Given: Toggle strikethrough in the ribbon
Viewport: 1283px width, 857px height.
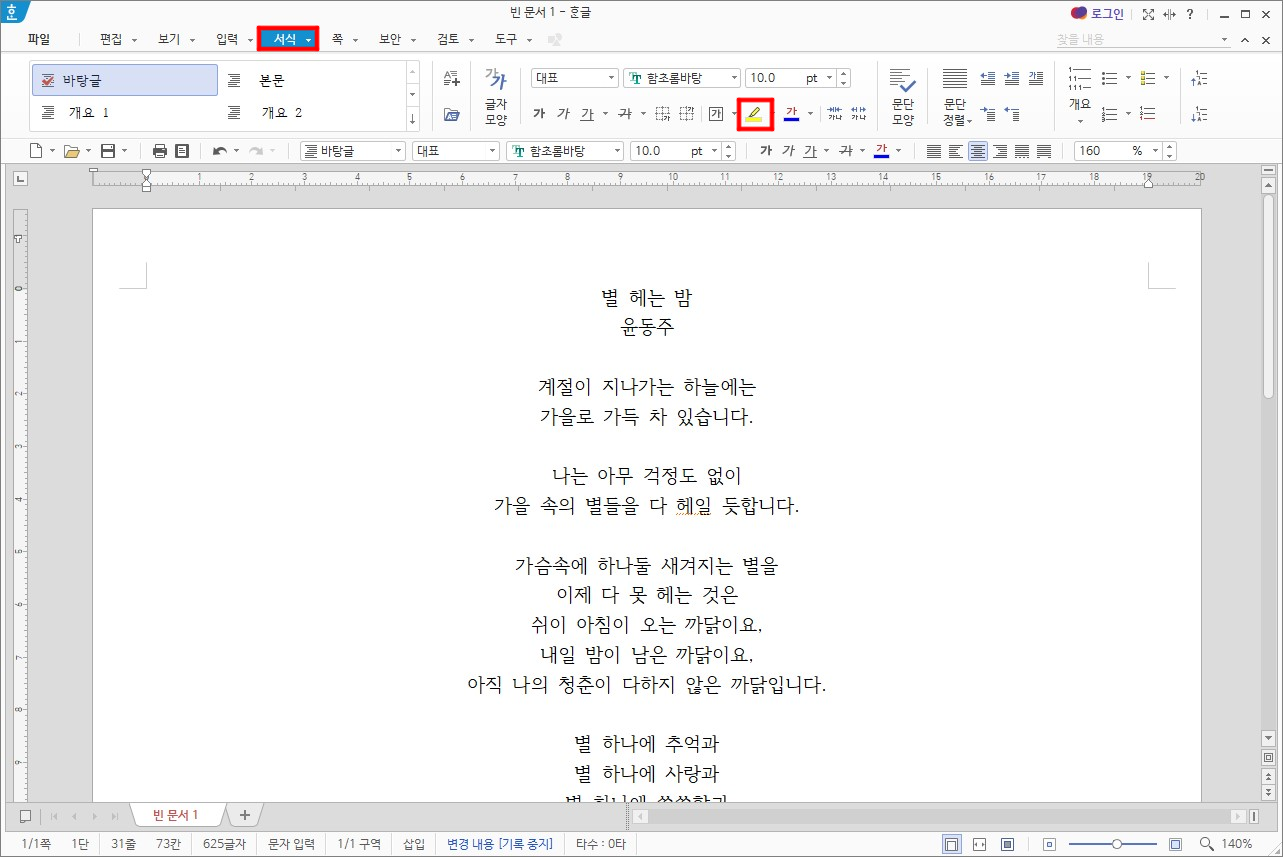Looking at the screenshot, I should [625, 113].
